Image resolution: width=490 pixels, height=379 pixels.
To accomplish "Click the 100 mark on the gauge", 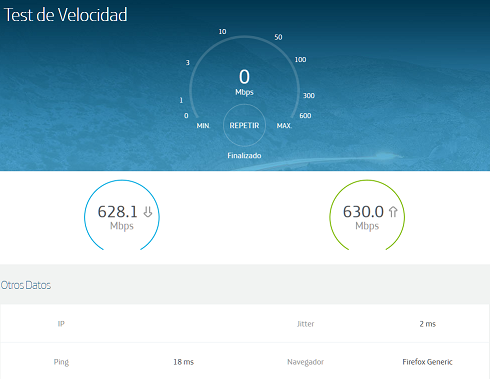I will click(x=300, y=60).
